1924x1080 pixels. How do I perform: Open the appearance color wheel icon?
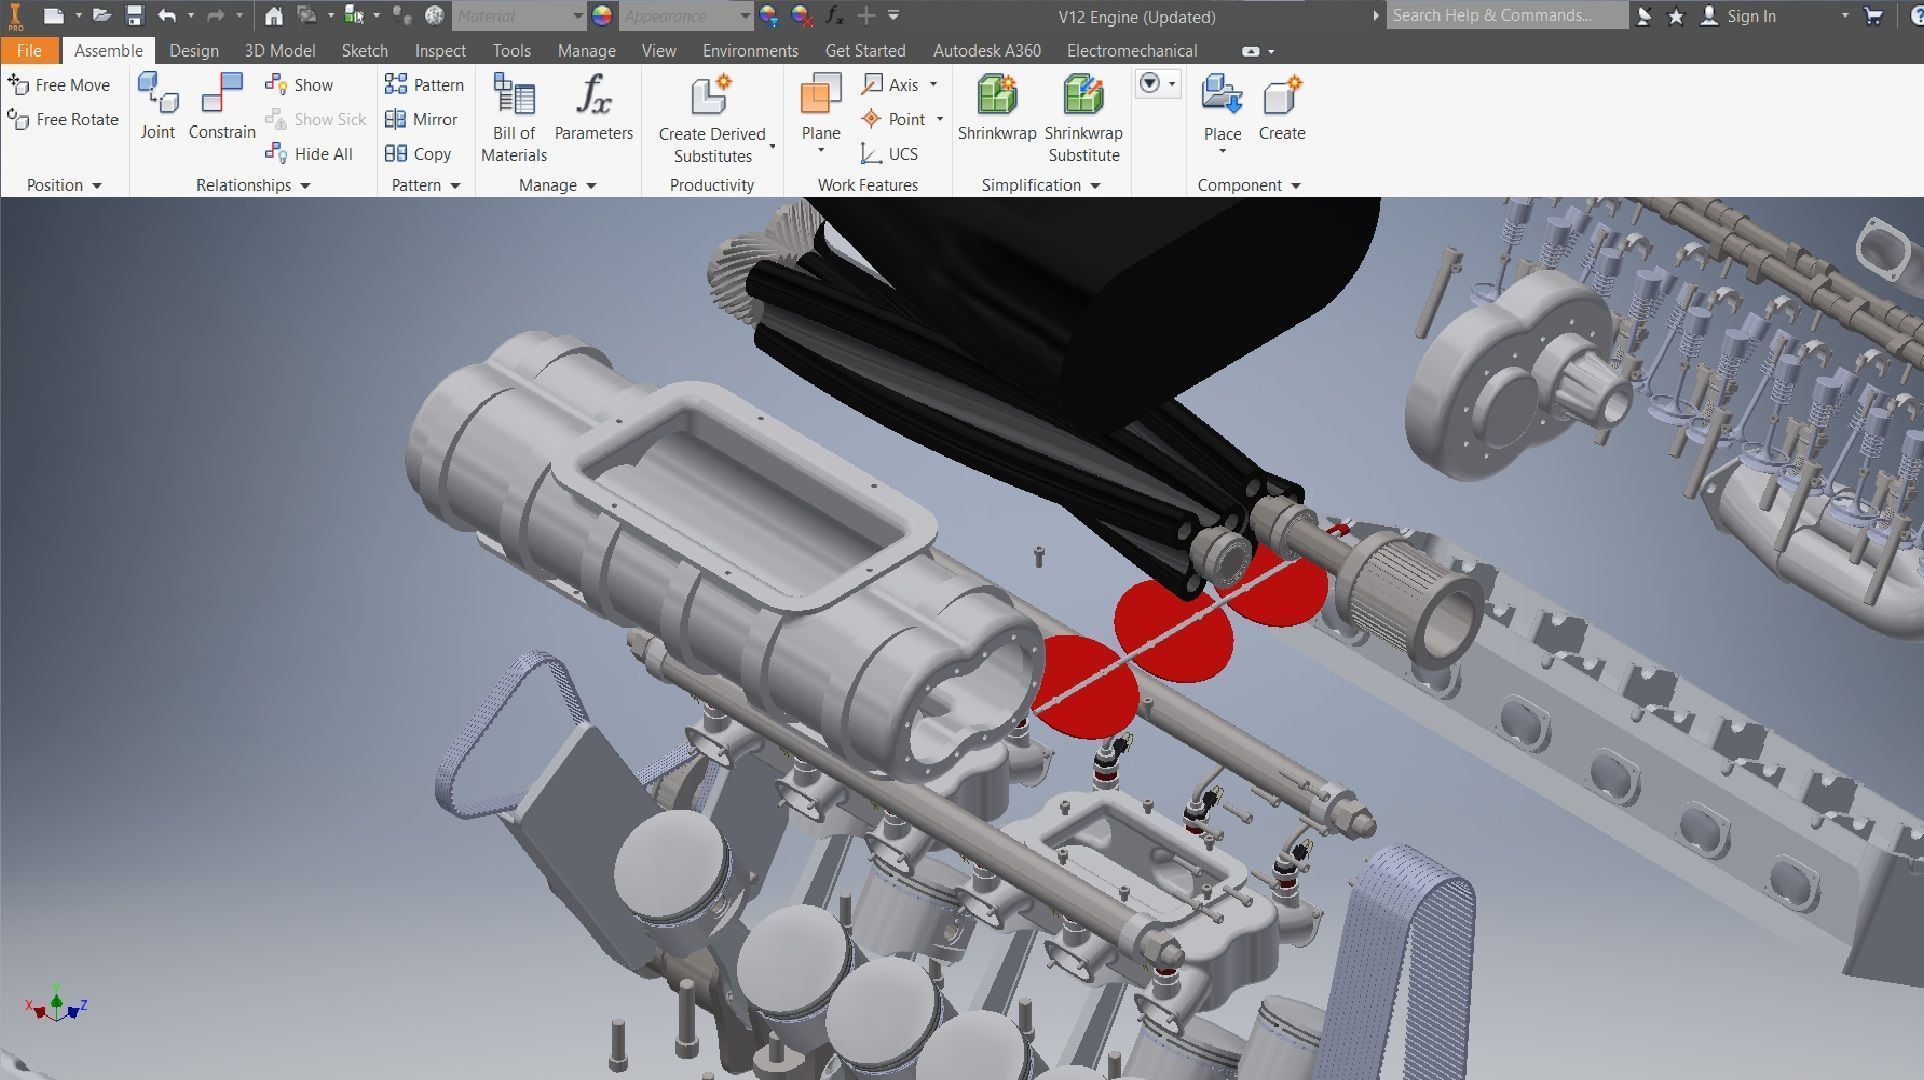click(x=602, y=16)
